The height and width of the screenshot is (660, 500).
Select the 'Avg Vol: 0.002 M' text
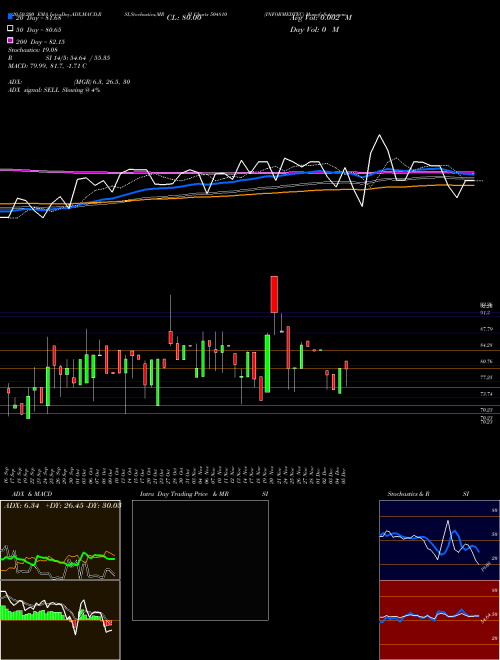321,18
